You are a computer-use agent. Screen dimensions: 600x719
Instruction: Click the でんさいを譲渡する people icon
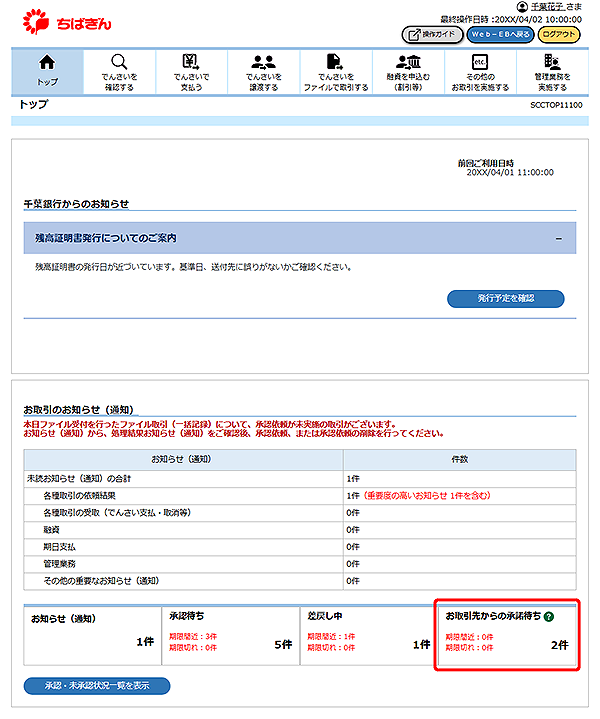pyautogui.click(x=263, y=62)
